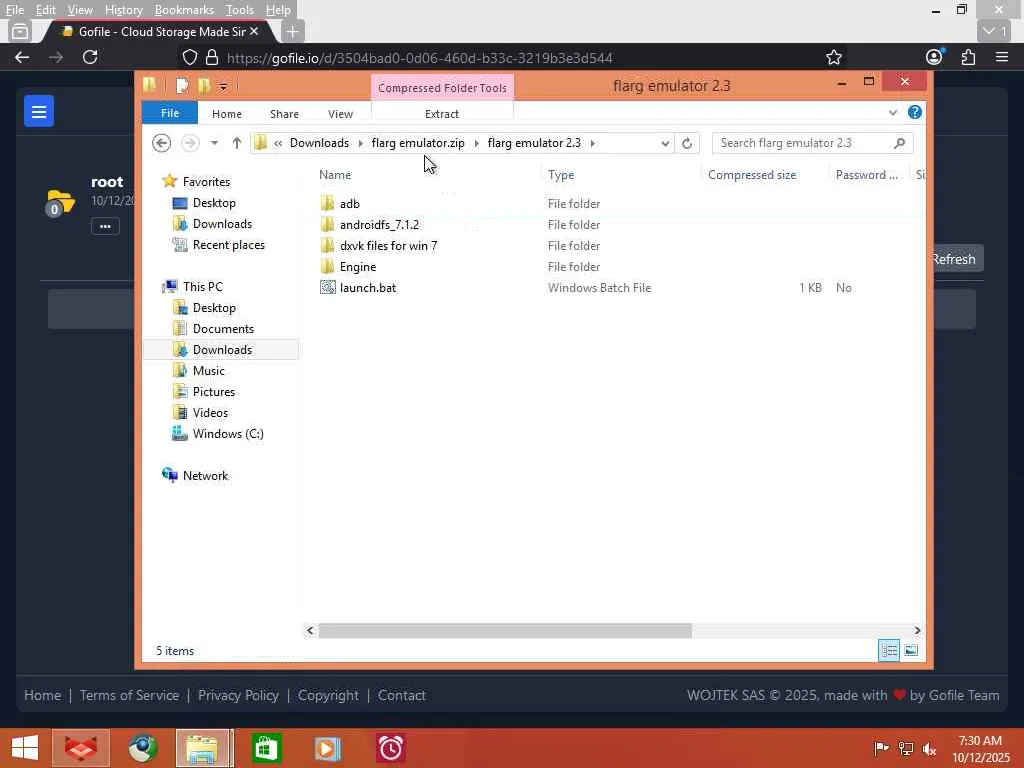Bookmark this page with the star icon

[x=833, y=57]
